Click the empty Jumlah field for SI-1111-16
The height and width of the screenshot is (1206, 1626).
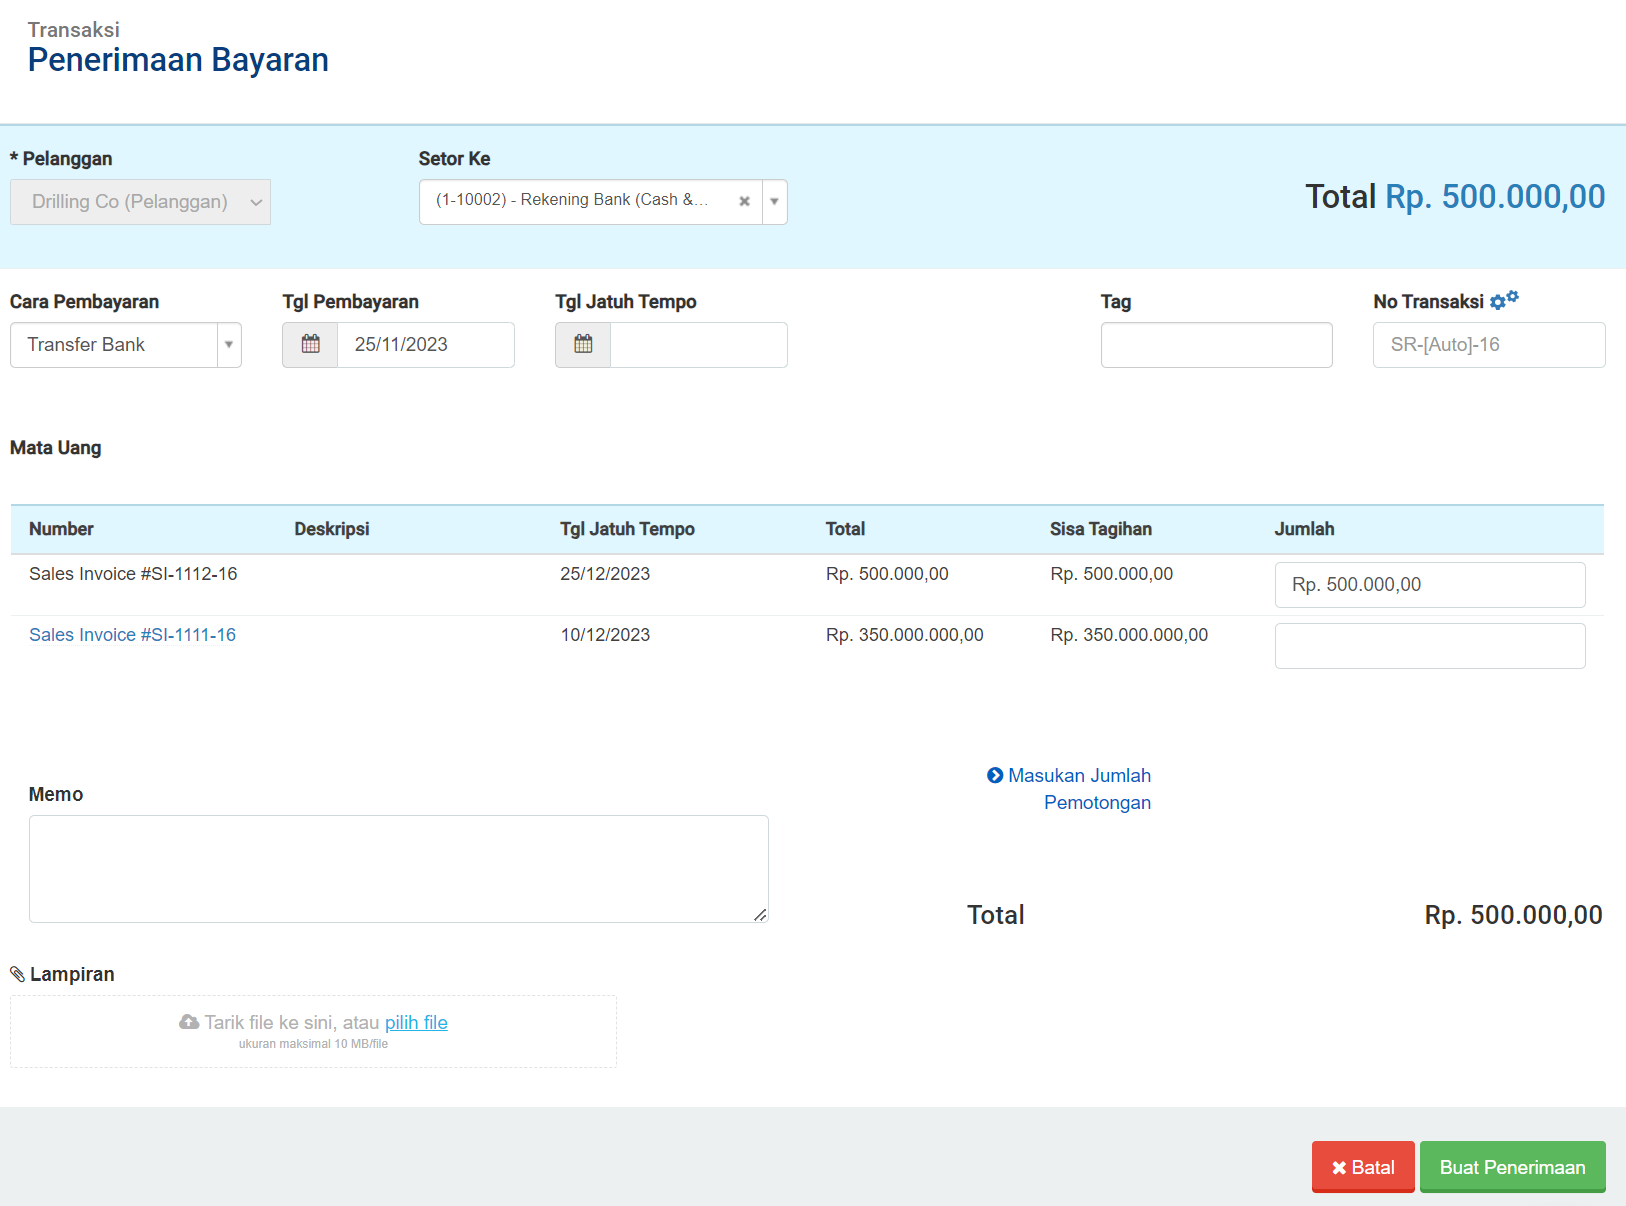[1429, 646]
